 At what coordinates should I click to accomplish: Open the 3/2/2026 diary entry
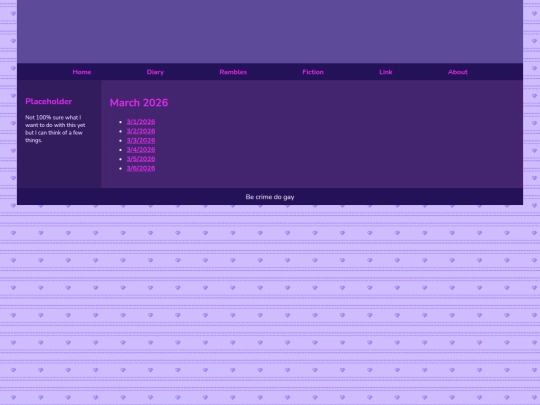(141, 131)
